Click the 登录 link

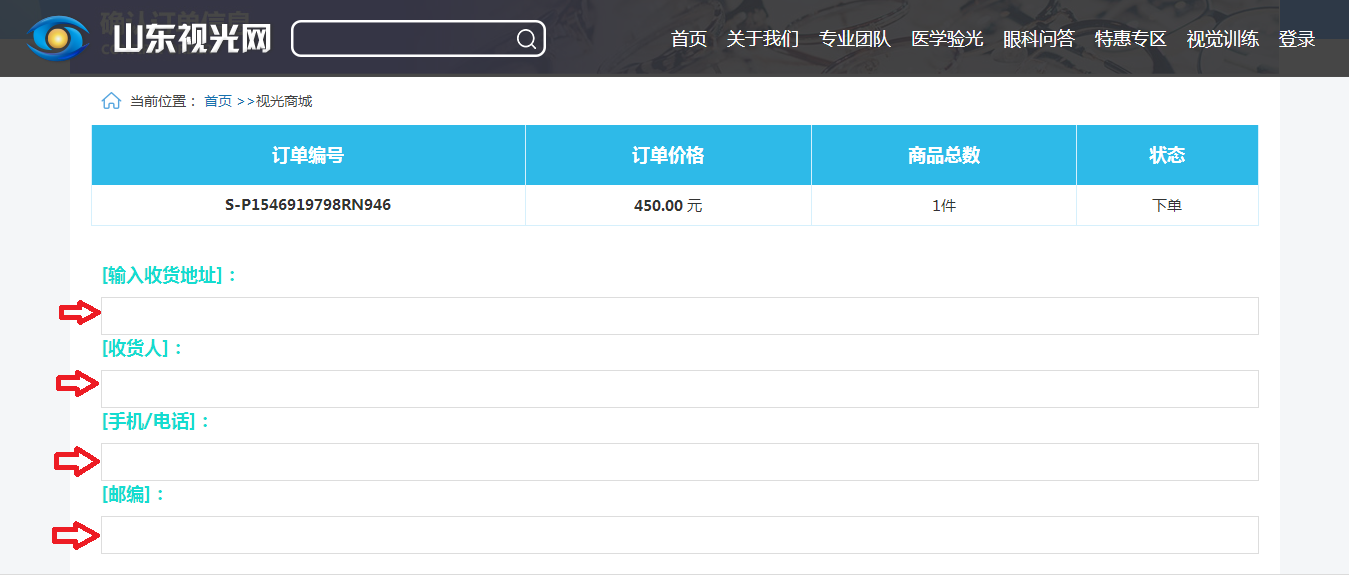[1297, 39]
